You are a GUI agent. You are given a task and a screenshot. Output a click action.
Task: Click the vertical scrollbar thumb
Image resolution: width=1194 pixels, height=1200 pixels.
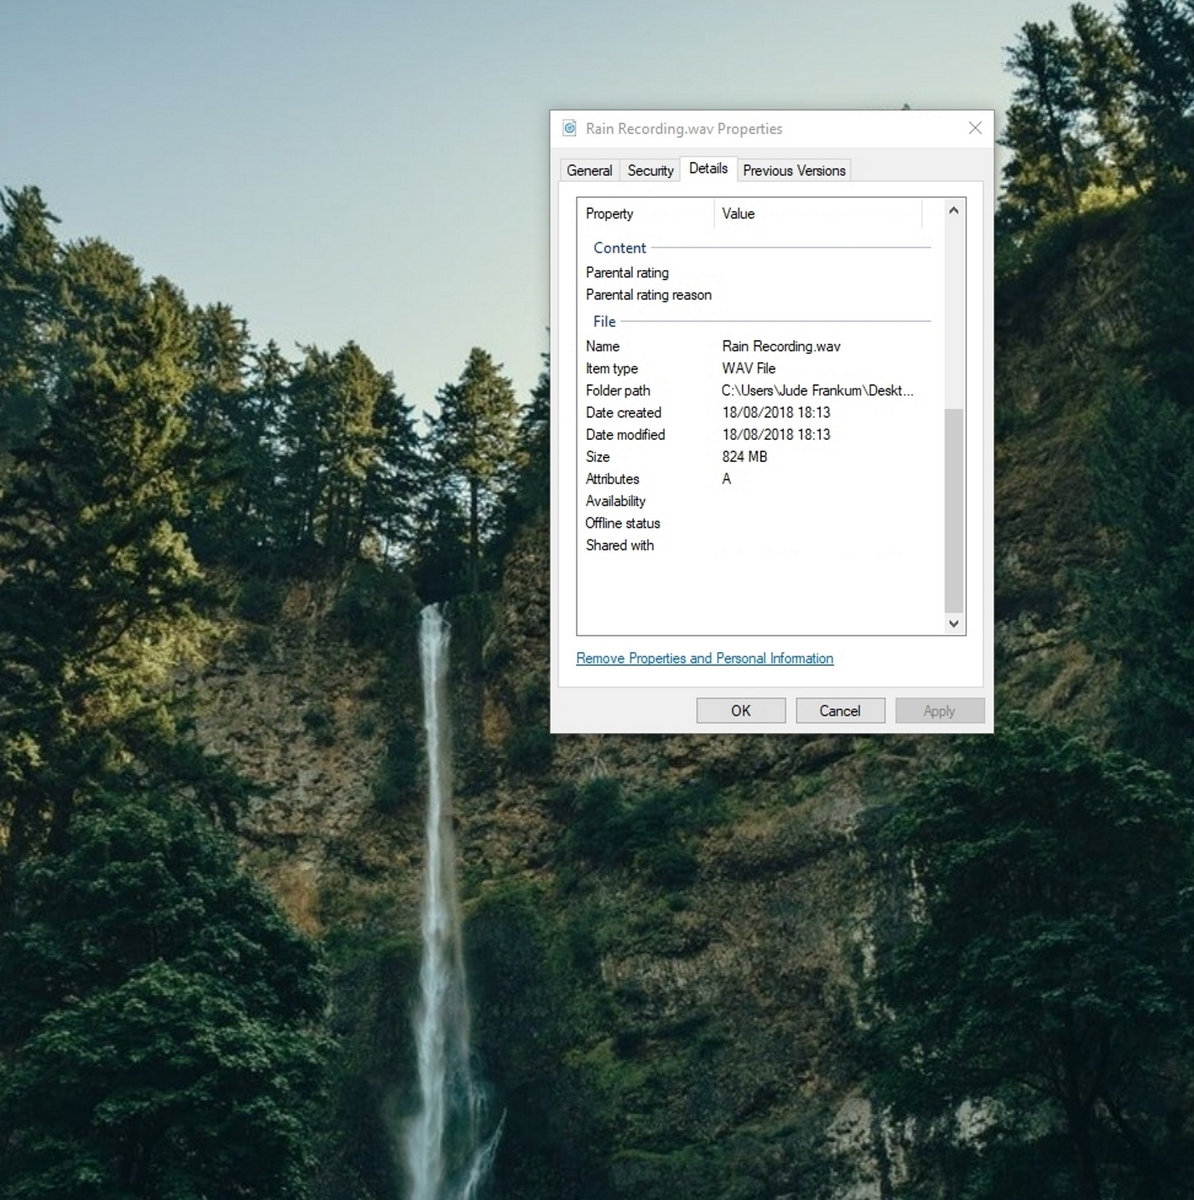click(953, 510)
